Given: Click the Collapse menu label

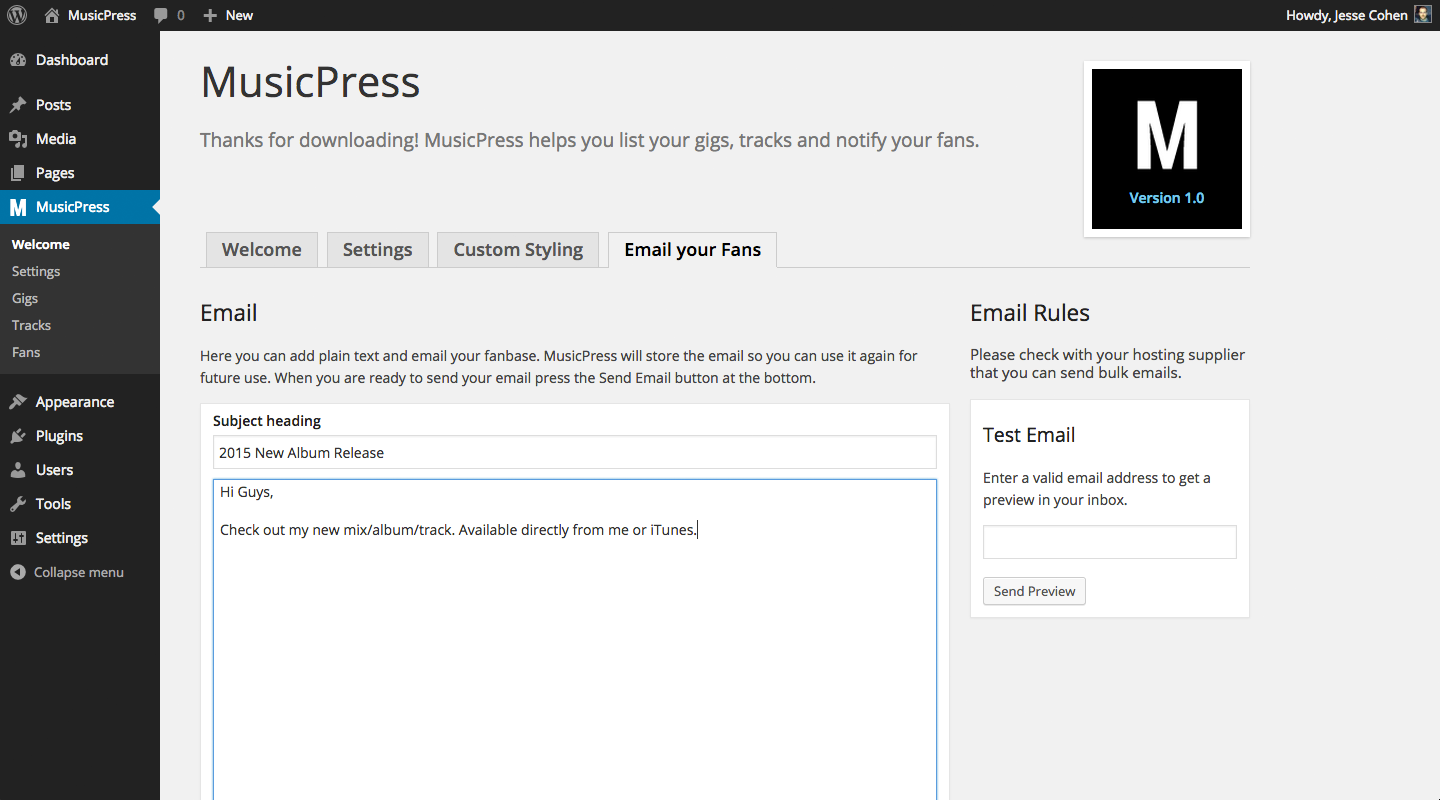Looking at the screenshot, I should pos(79,572).
